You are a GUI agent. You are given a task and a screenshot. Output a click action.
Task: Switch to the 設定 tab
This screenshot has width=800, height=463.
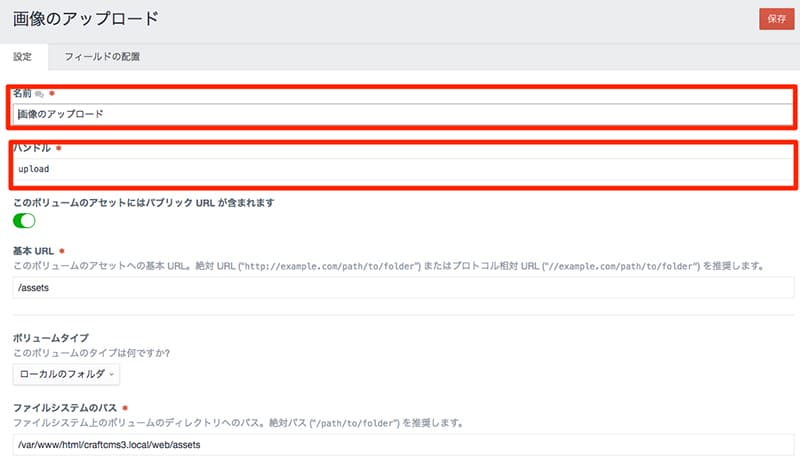[23, 57]
